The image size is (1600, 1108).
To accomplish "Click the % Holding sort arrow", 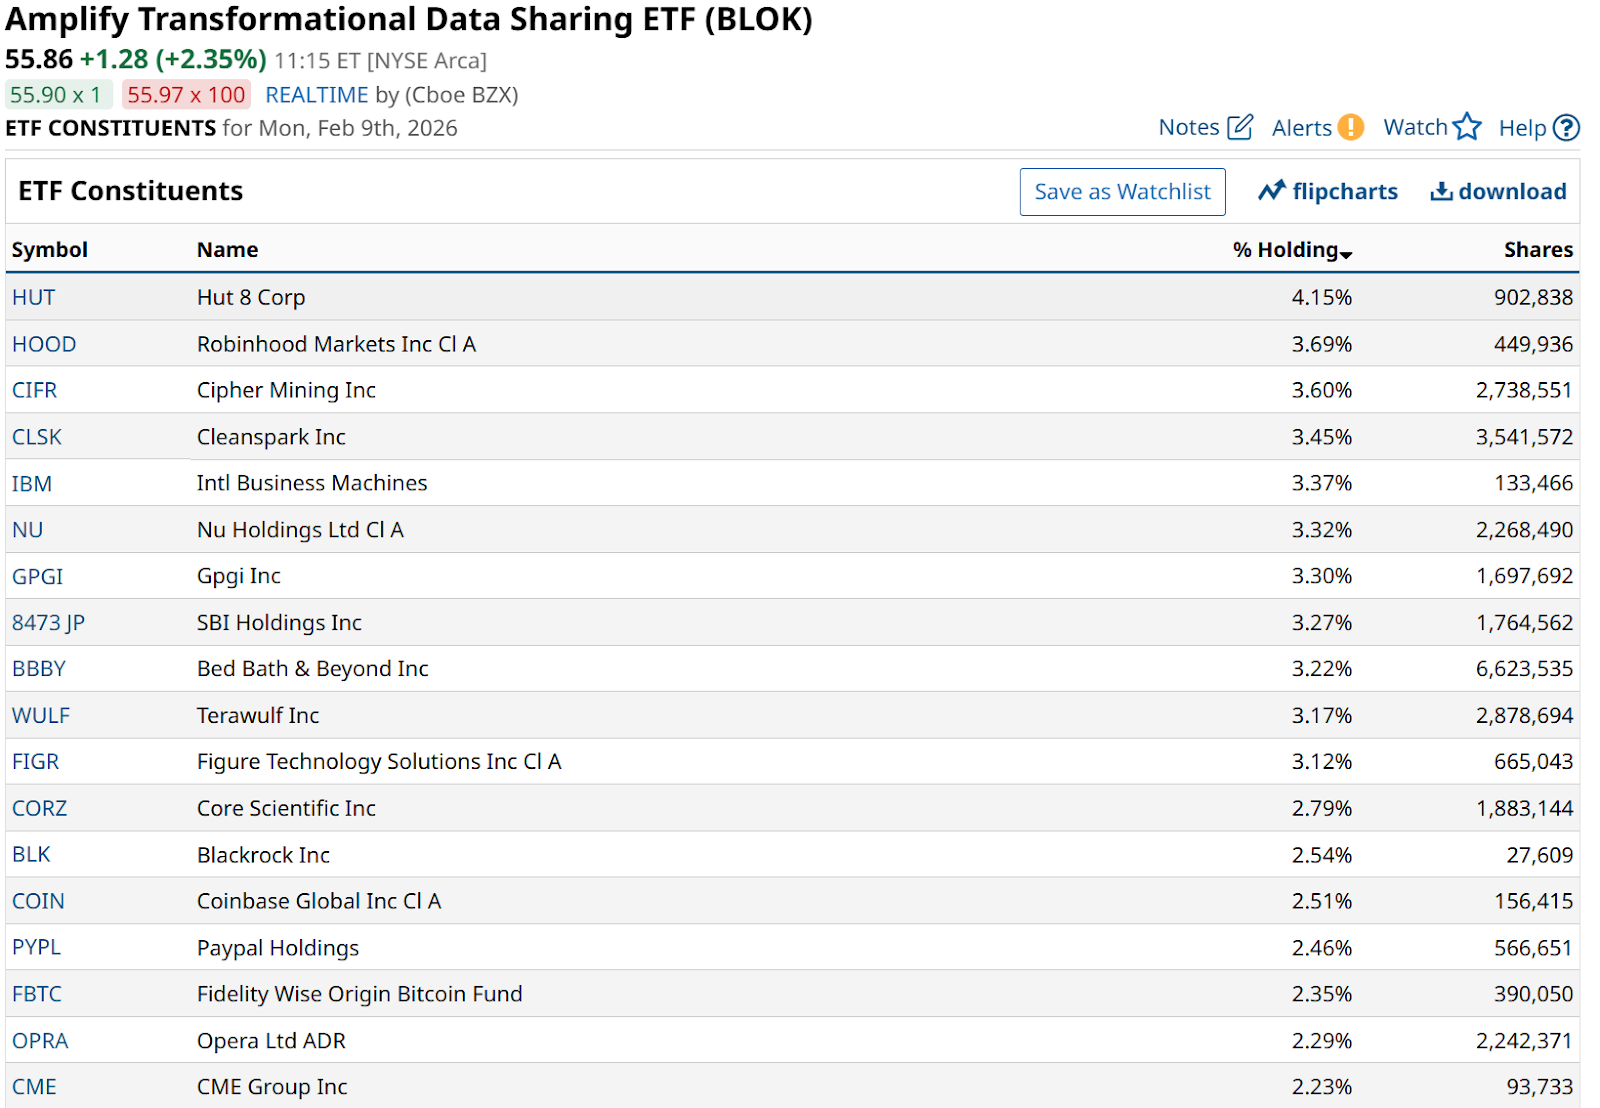I will (1346, 254).
